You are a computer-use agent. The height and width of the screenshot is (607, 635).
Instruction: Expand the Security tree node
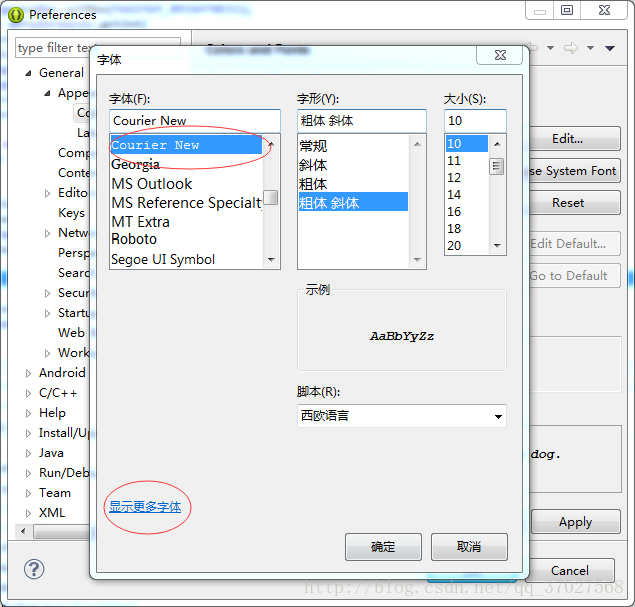[x=47, y=293]
